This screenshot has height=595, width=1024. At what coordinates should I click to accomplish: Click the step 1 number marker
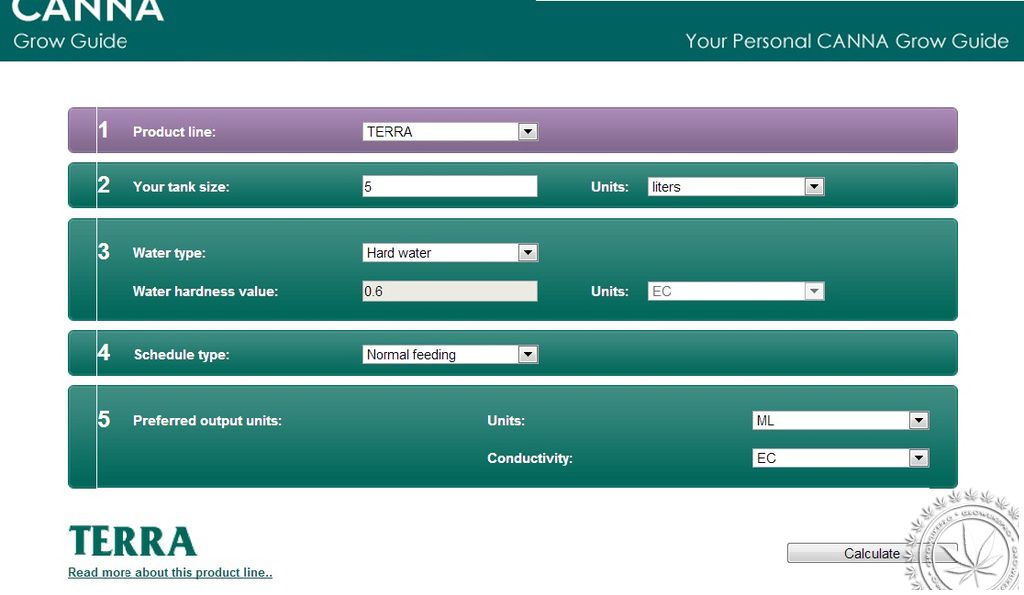103,129
